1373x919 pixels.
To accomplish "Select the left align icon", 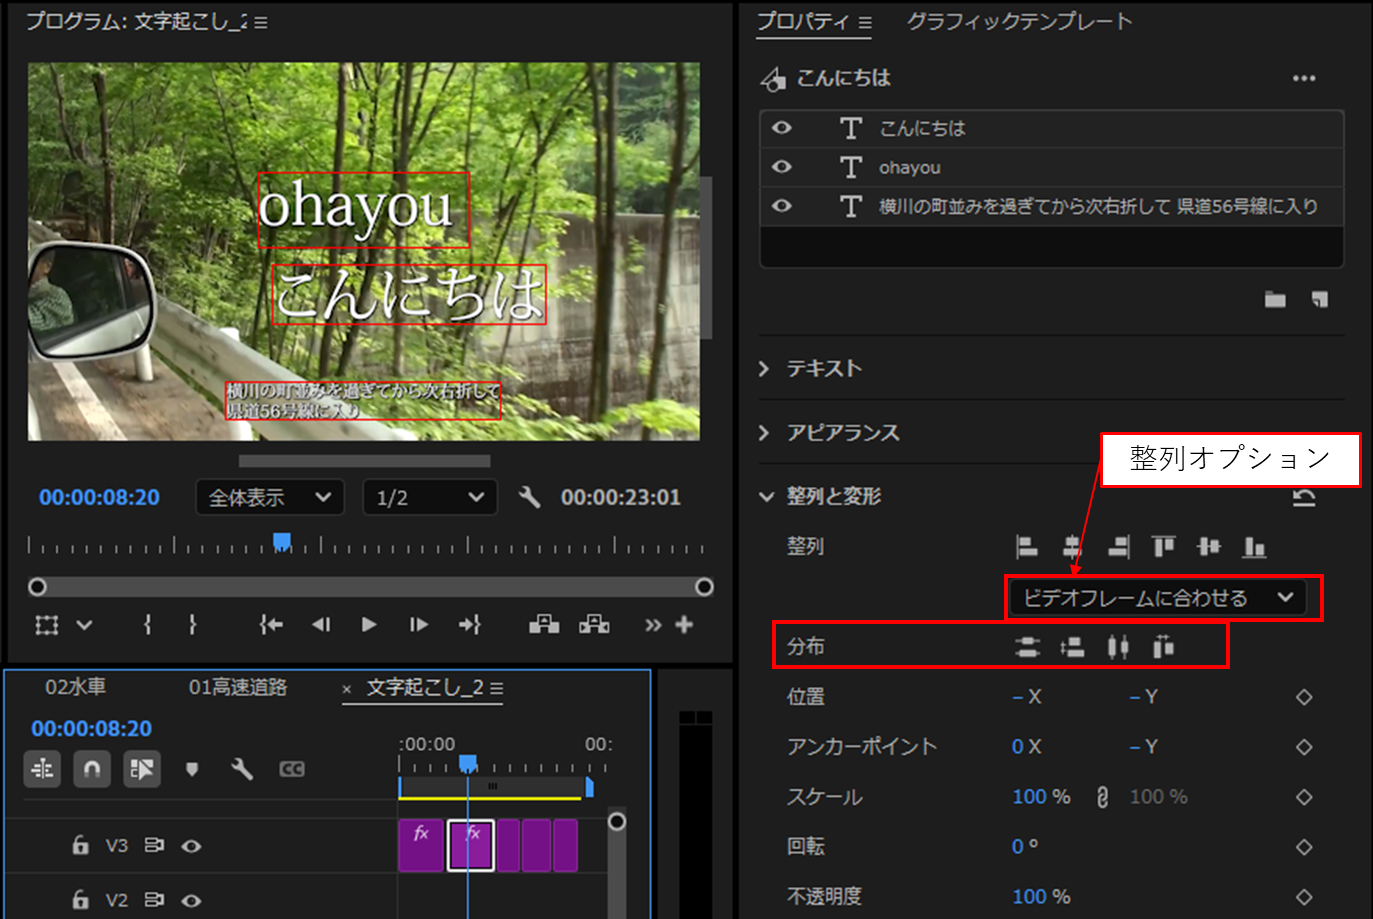I will click(1026, 546).
